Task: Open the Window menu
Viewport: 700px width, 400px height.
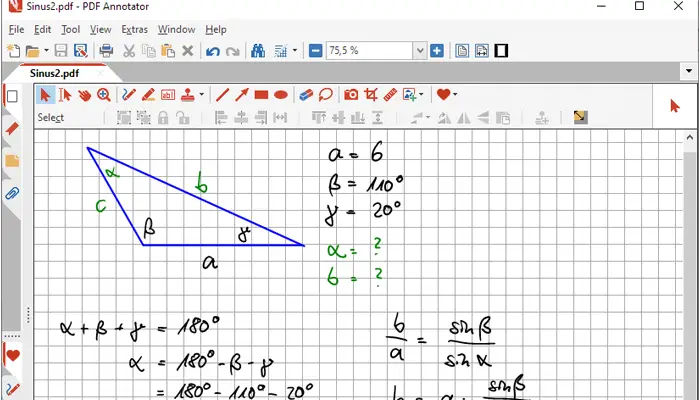Action: click(176, 29)
